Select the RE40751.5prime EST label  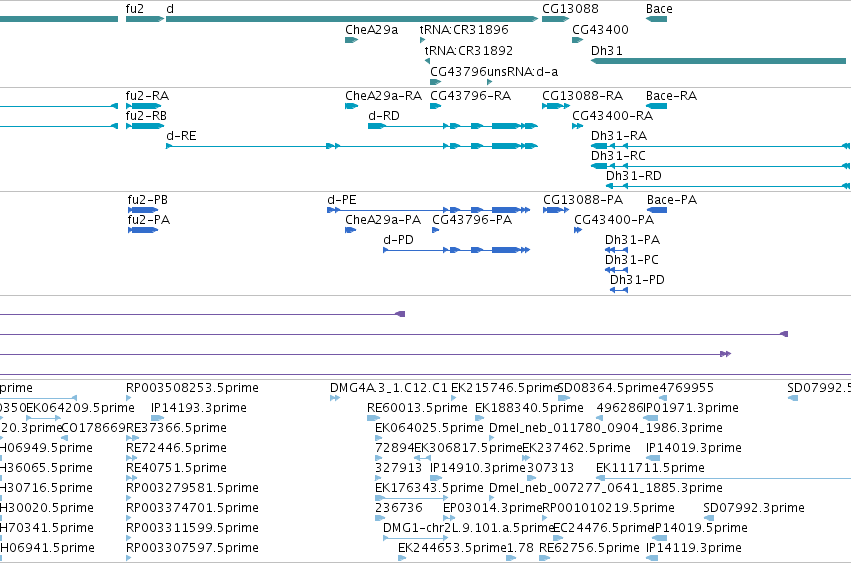click(176, 468)
